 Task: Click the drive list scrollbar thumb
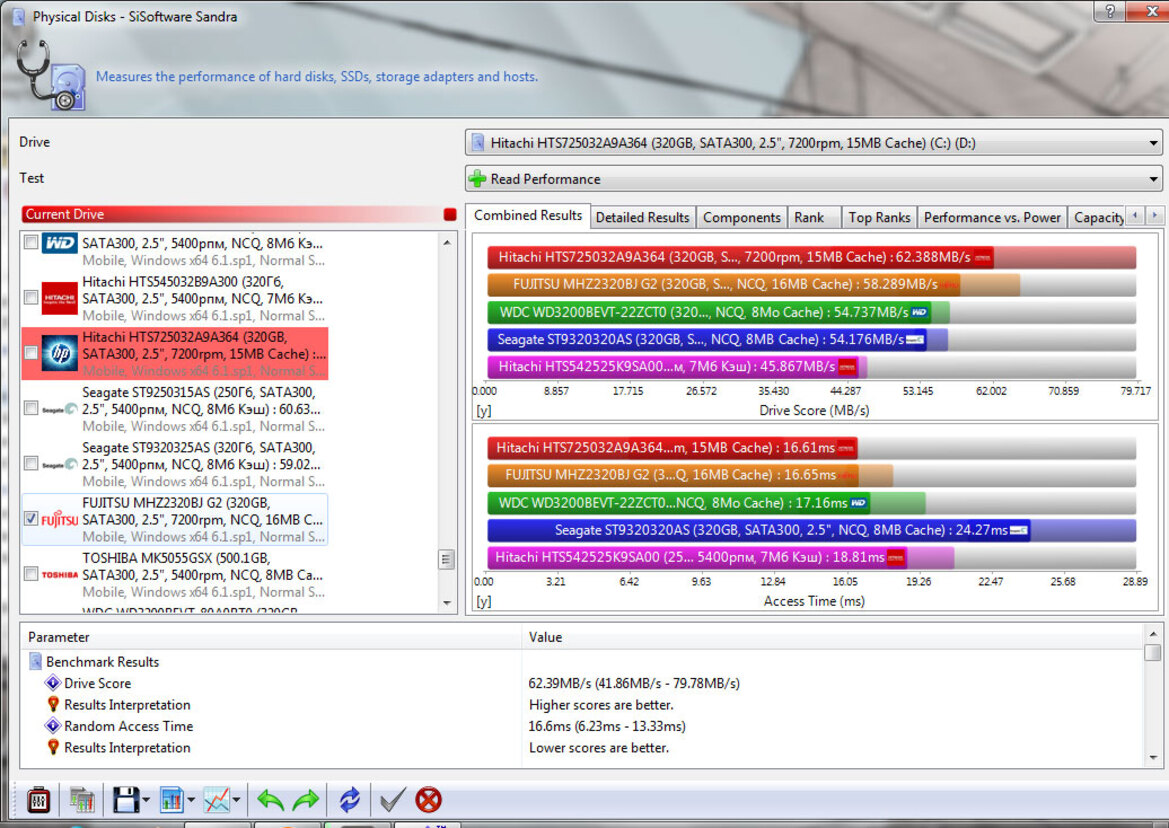pyautogui.click(x=447, y=559)
